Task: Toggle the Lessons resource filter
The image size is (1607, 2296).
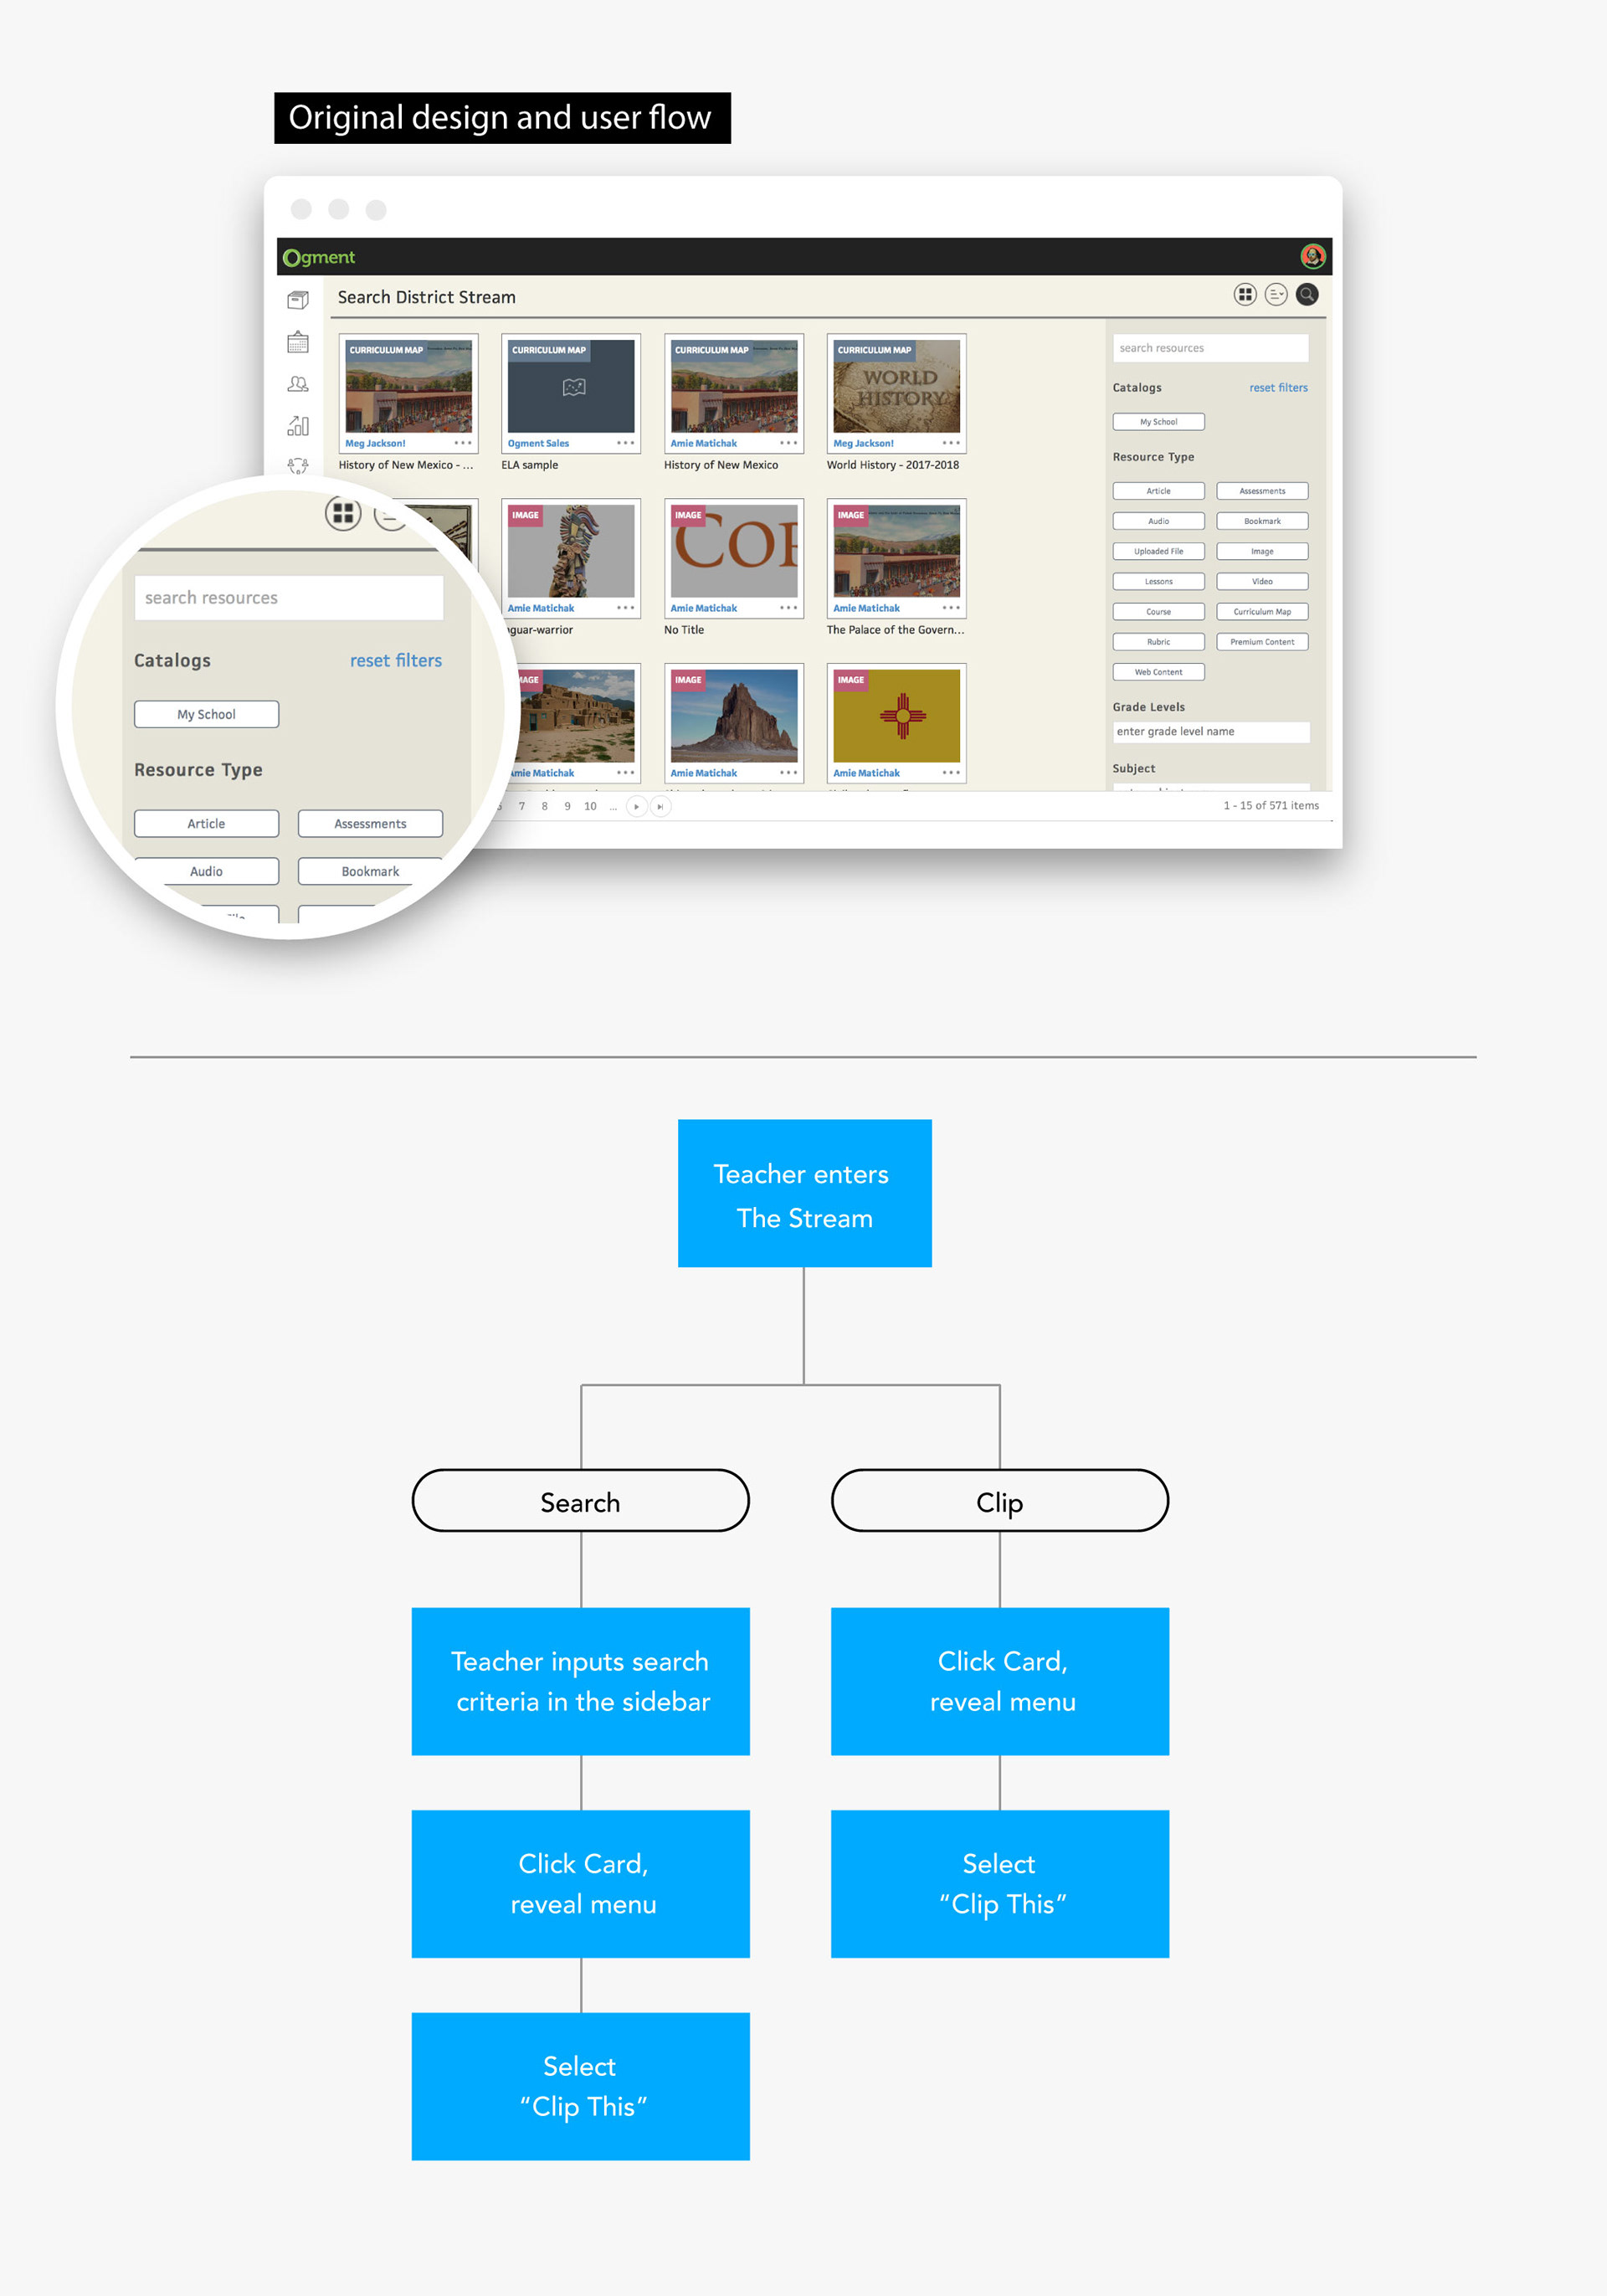Action: coord(1158,581)
